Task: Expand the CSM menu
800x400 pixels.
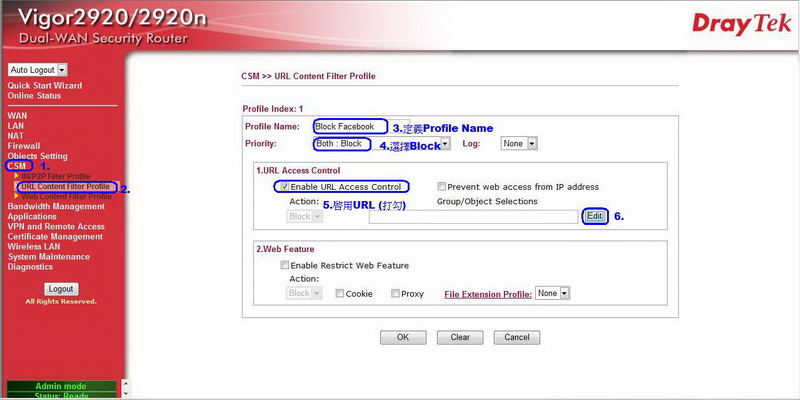Action: click(17, 166)
